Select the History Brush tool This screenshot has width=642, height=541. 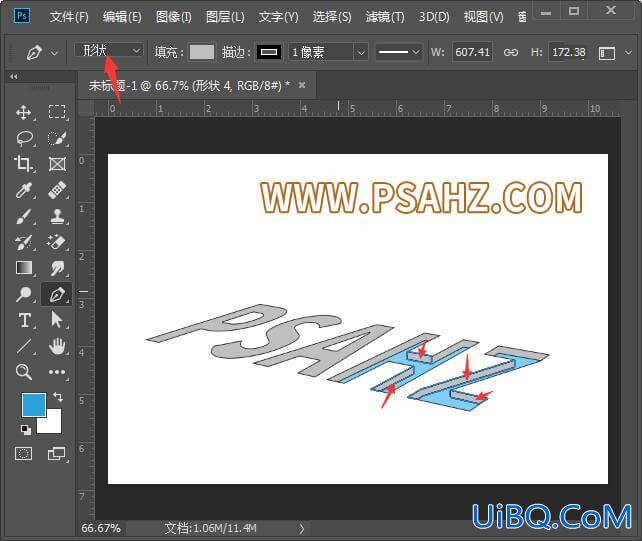24,242
